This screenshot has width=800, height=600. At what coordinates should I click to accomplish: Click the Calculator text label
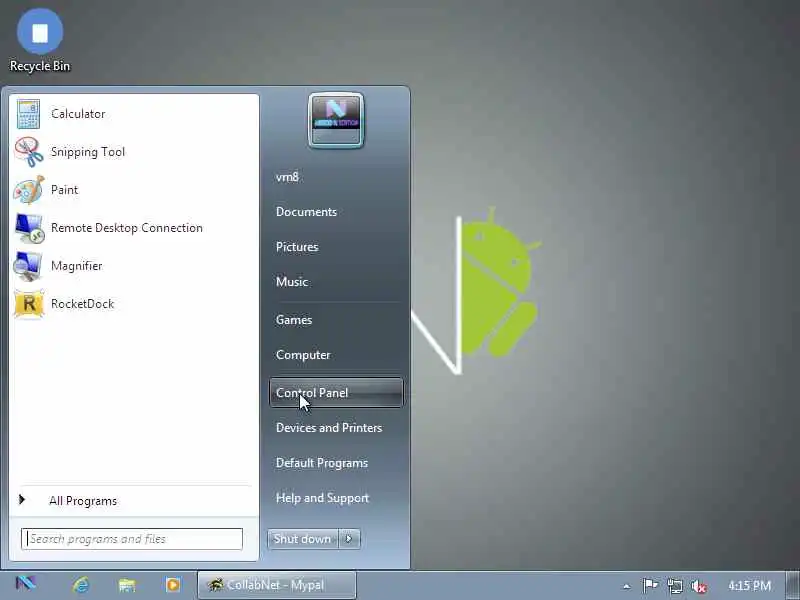tap(78, 114)
